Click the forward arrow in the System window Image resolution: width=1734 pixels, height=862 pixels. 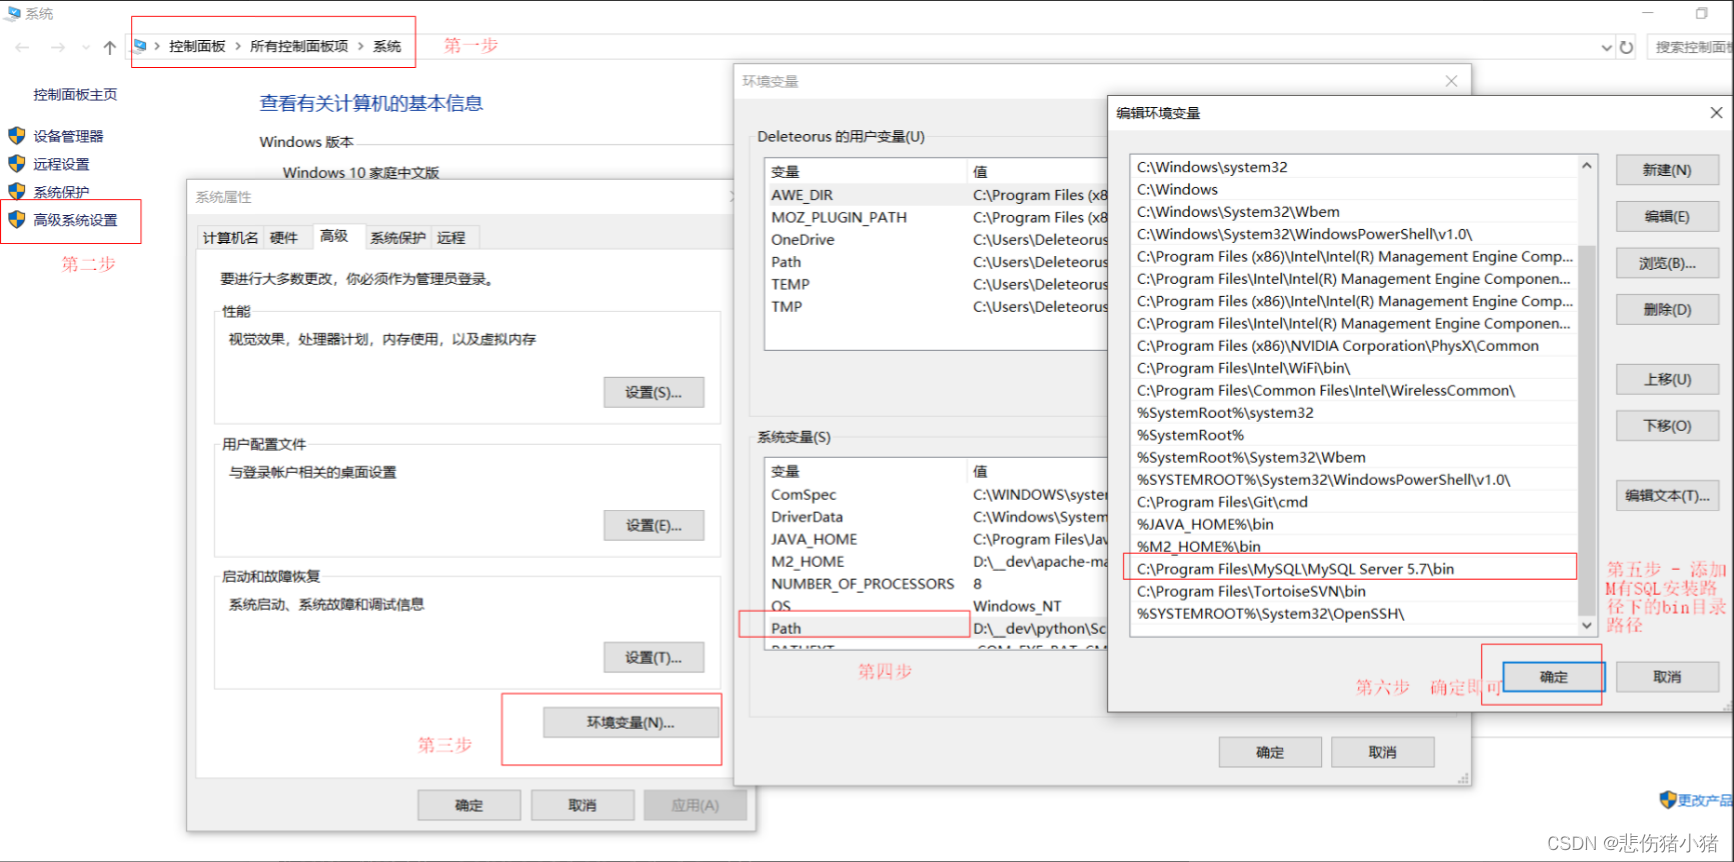57,47
